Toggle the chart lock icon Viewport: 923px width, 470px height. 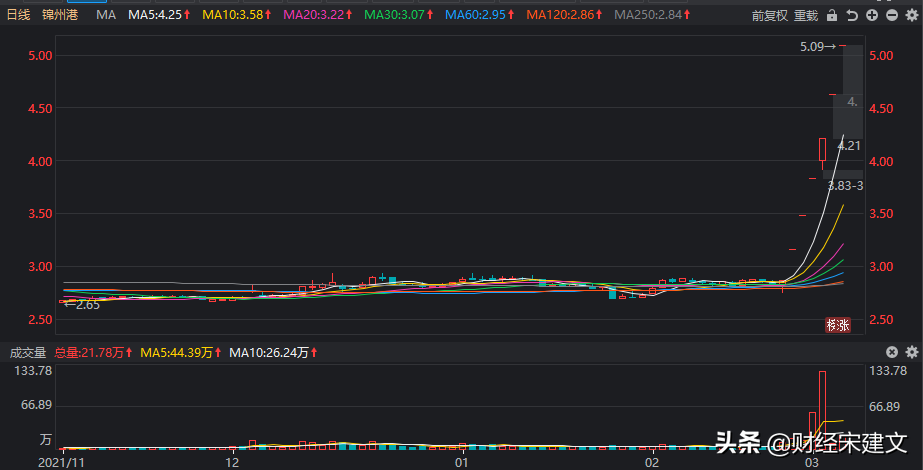[x=832, y=15]
